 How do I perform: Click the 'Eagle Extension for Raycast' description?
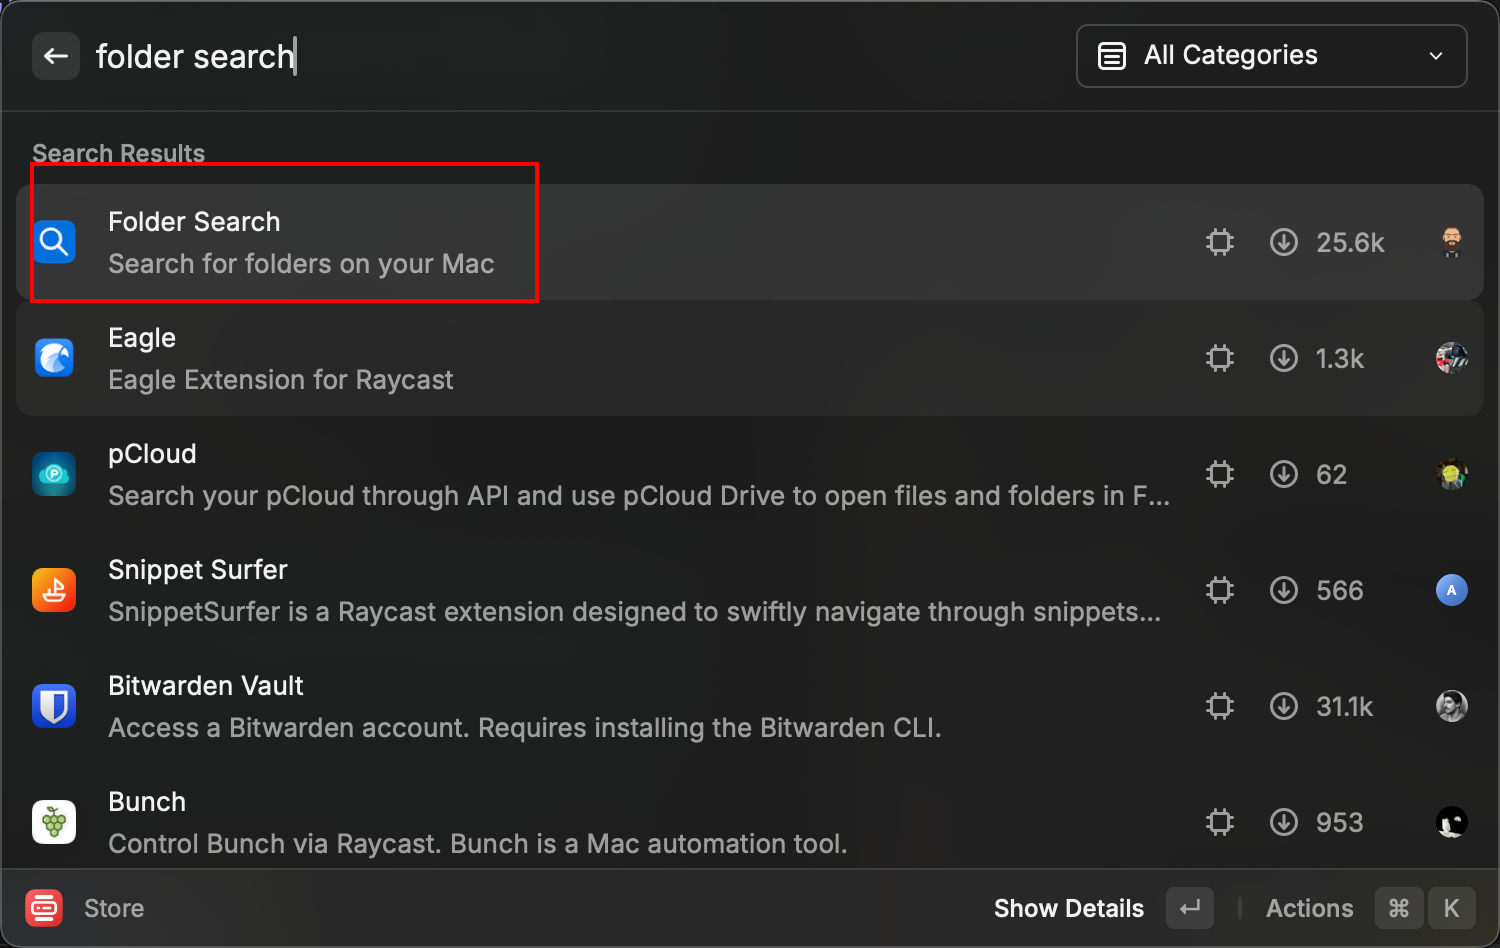(281, 380)
